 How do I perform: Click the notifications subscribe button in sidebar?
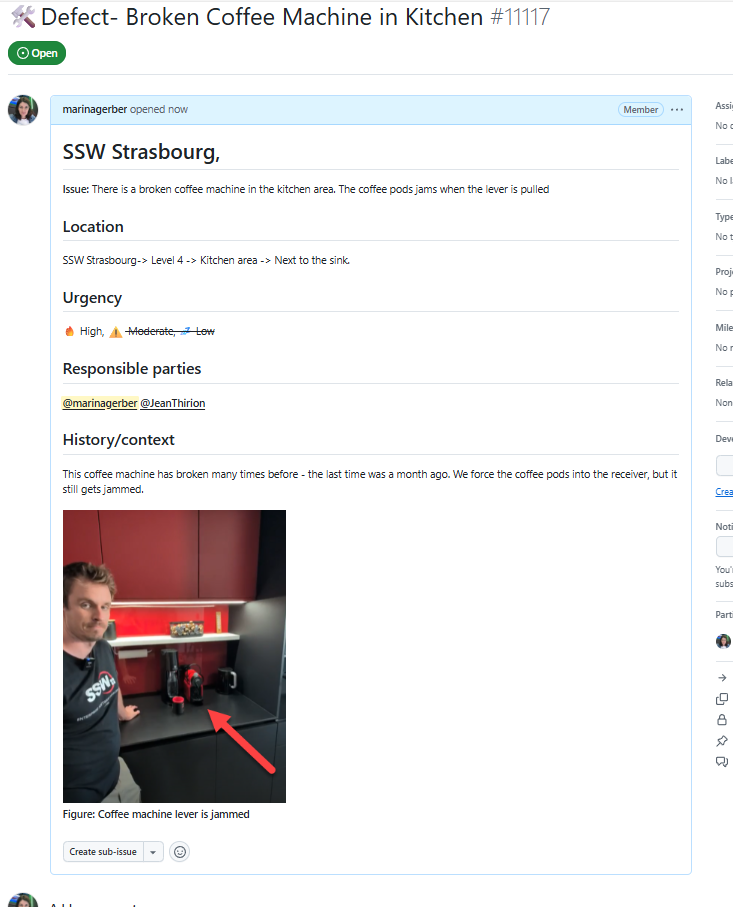tap(725, 546)
